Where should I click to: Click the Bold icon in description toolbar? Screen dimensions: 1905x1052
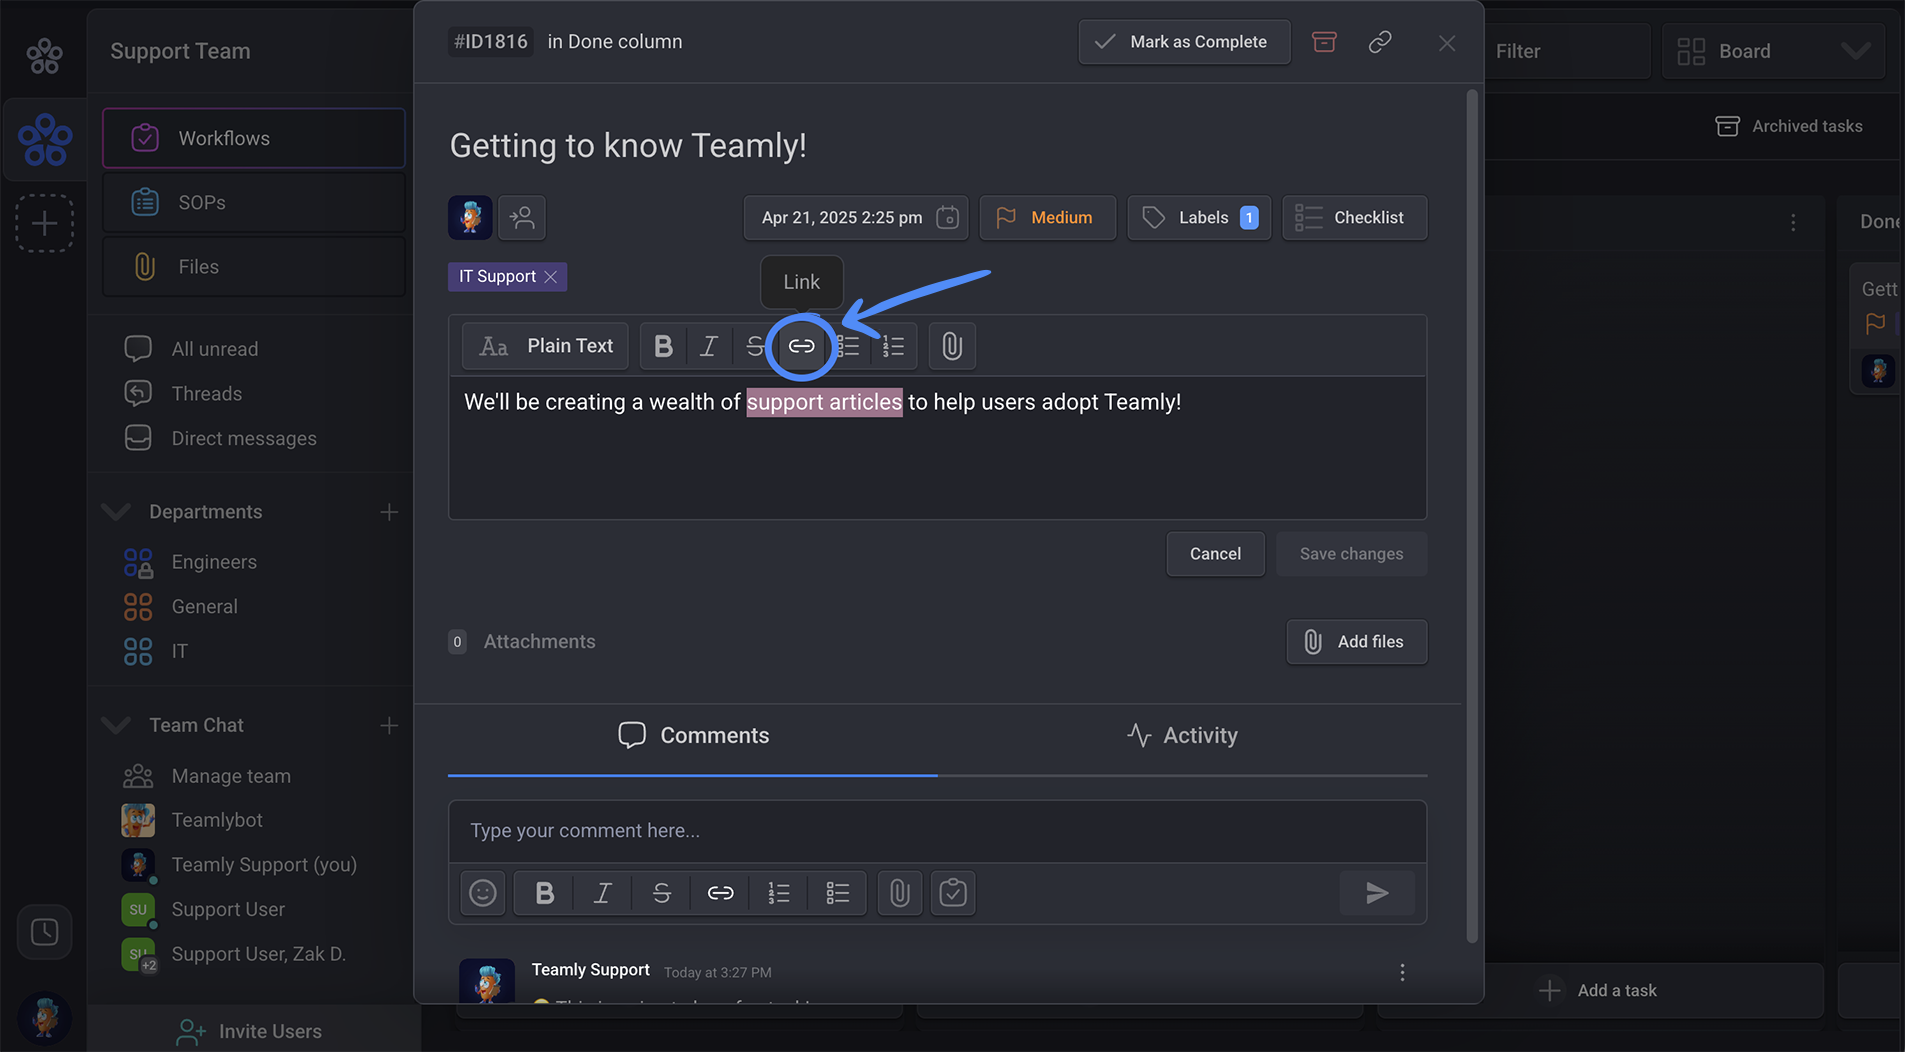(663, 346)
